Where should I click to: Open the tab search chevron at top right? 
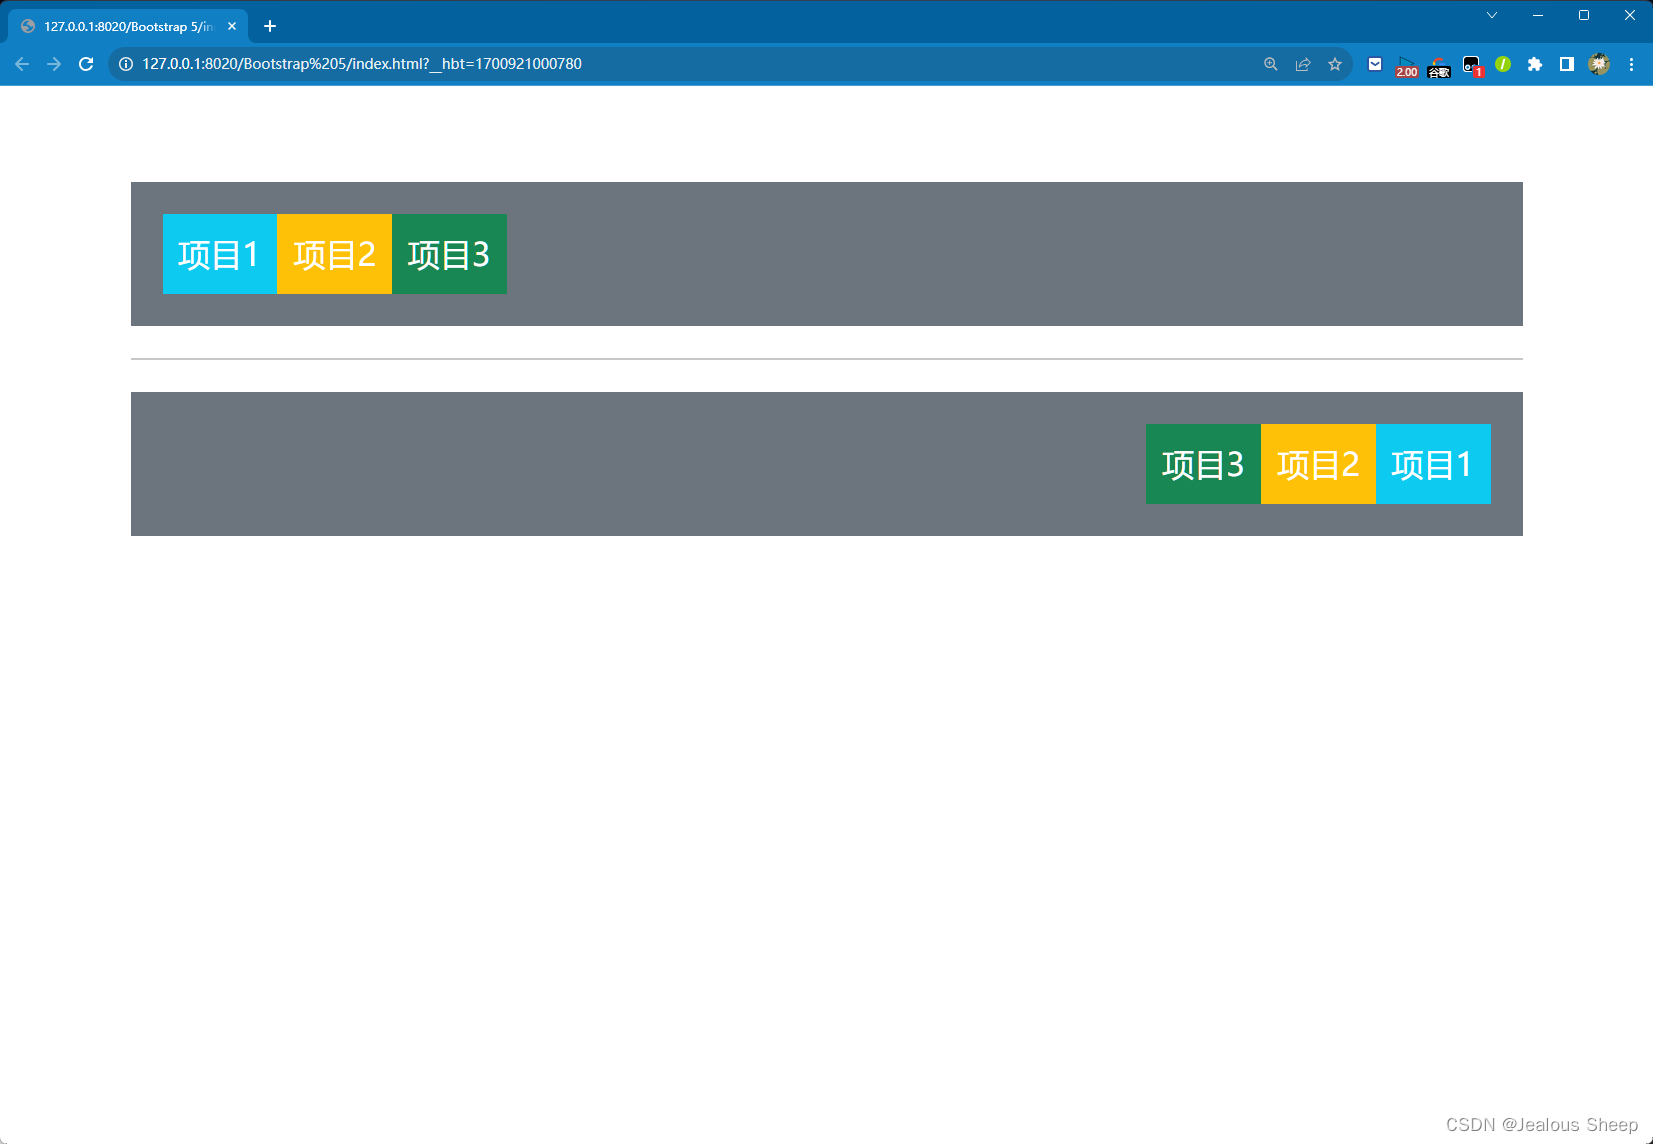(x=1492, y=15)
